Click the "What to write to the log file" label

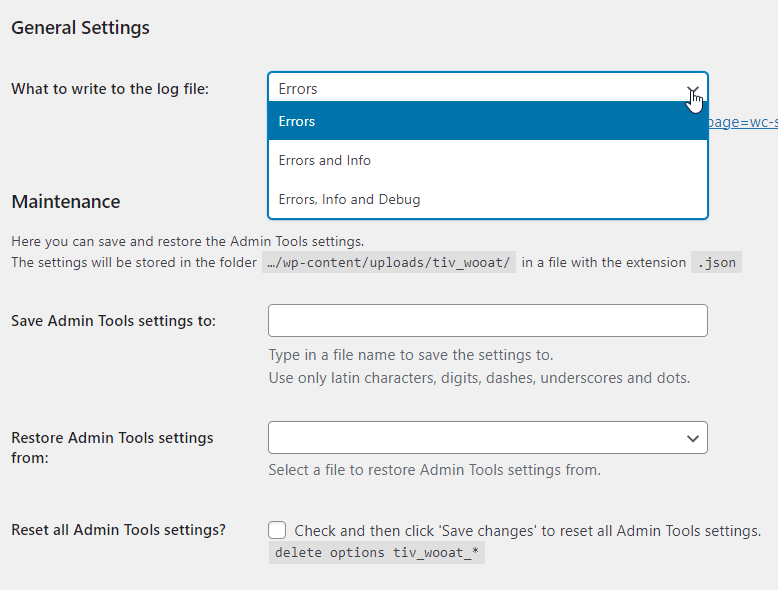pyautogui.click(x=110, y=89)
